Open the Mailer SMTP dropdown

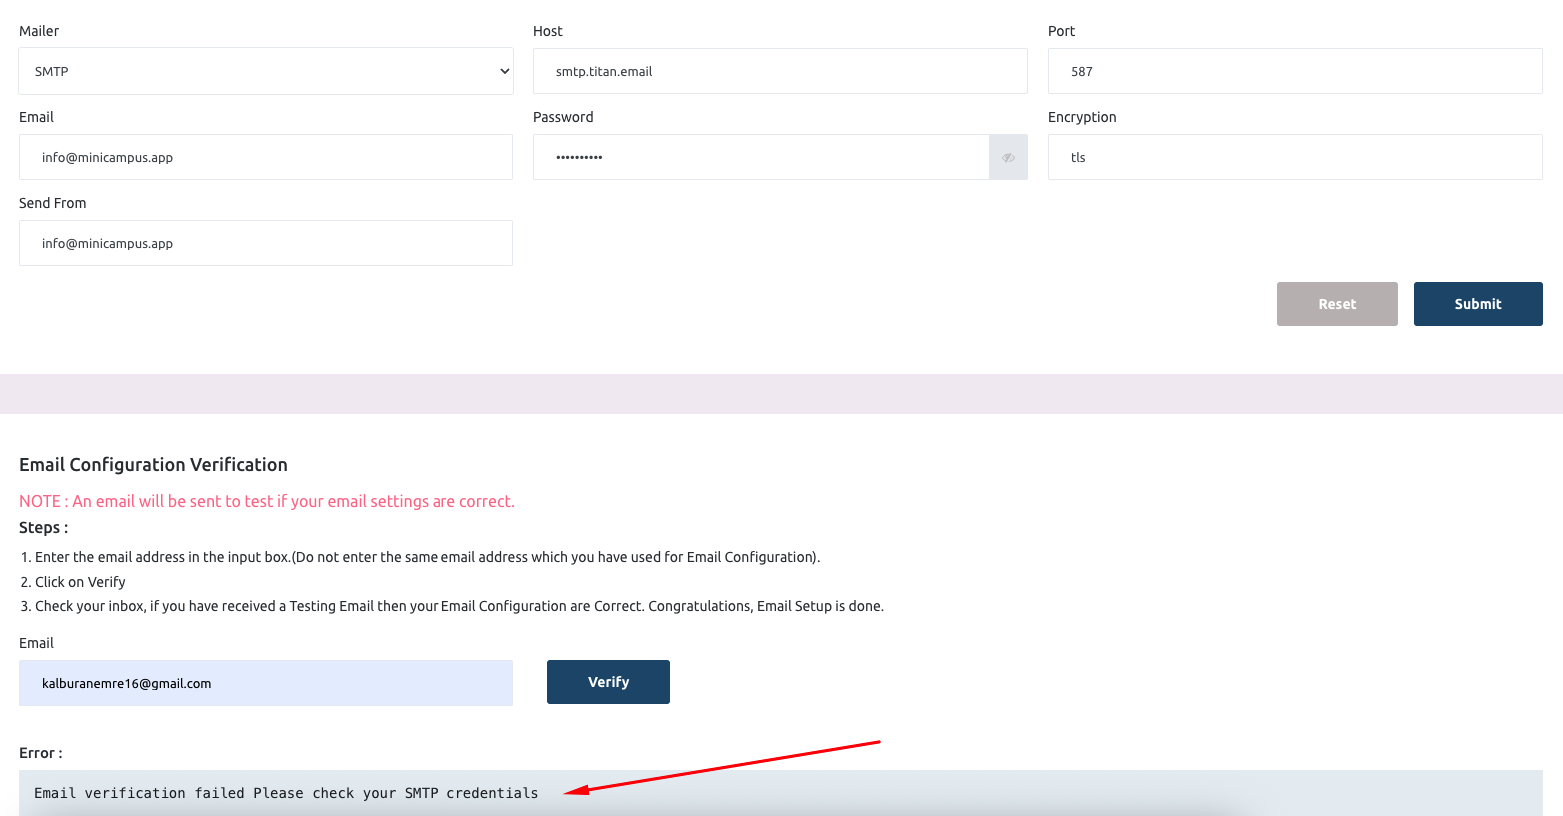[x=265, y=72]
